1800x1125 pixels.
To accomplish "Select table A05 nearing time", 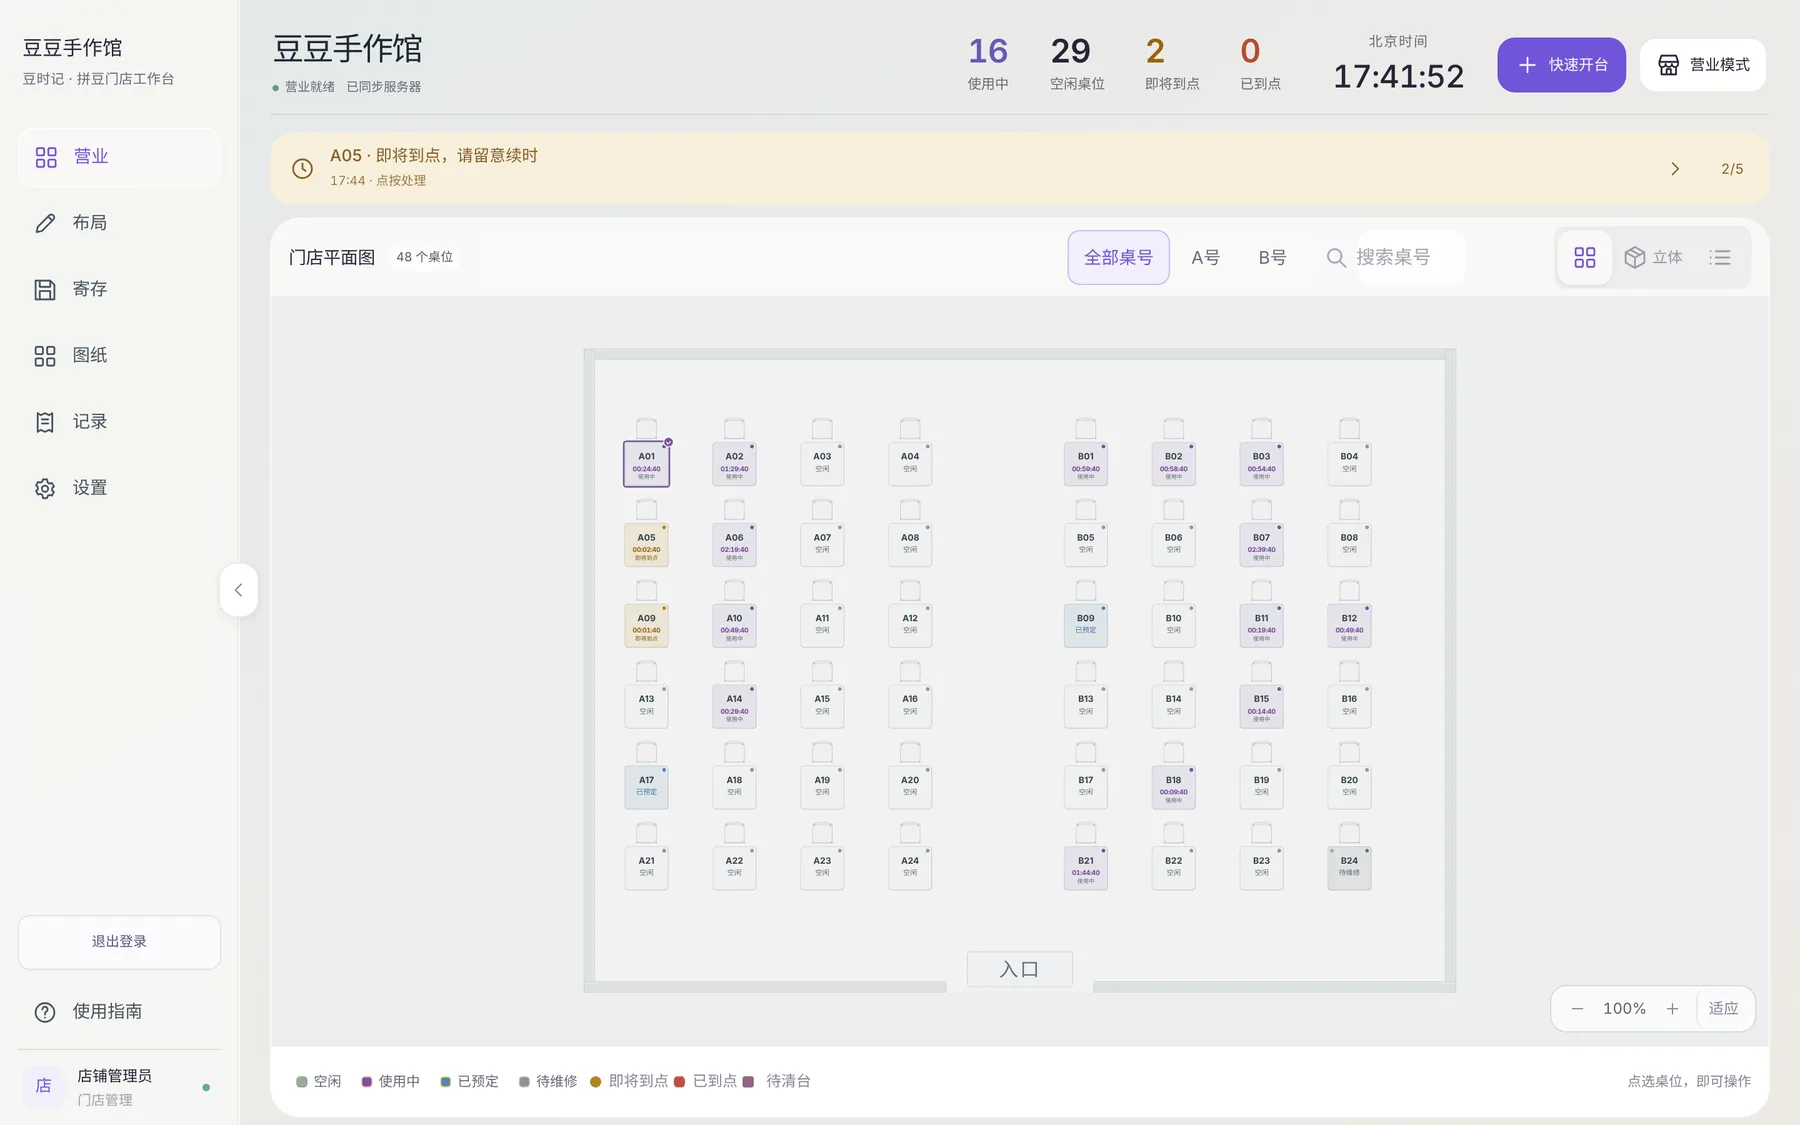I will point(647,545).
